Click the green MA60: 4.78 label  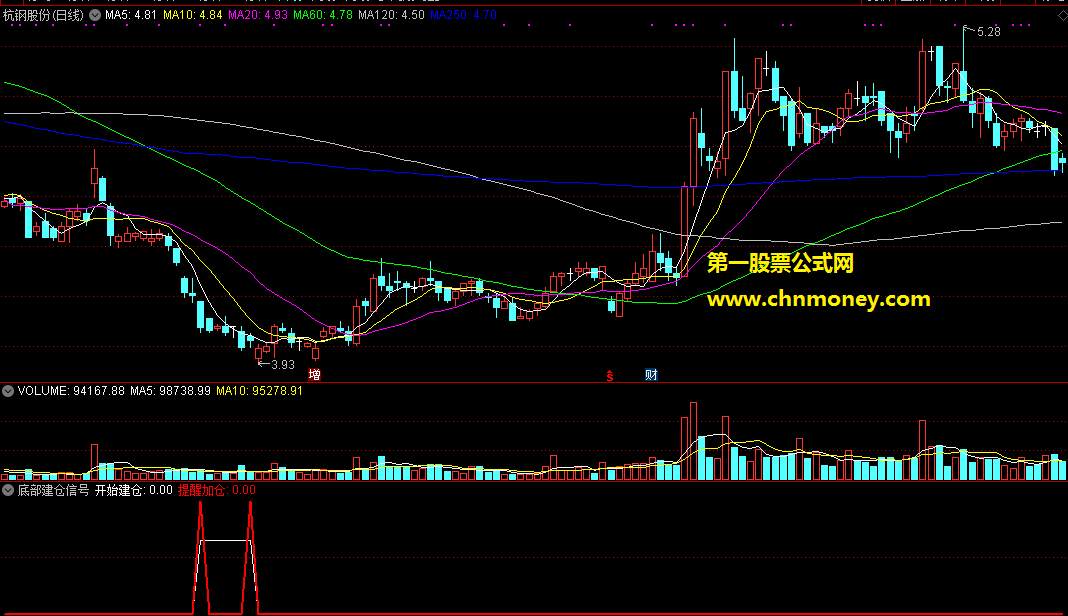coord(323,15)
